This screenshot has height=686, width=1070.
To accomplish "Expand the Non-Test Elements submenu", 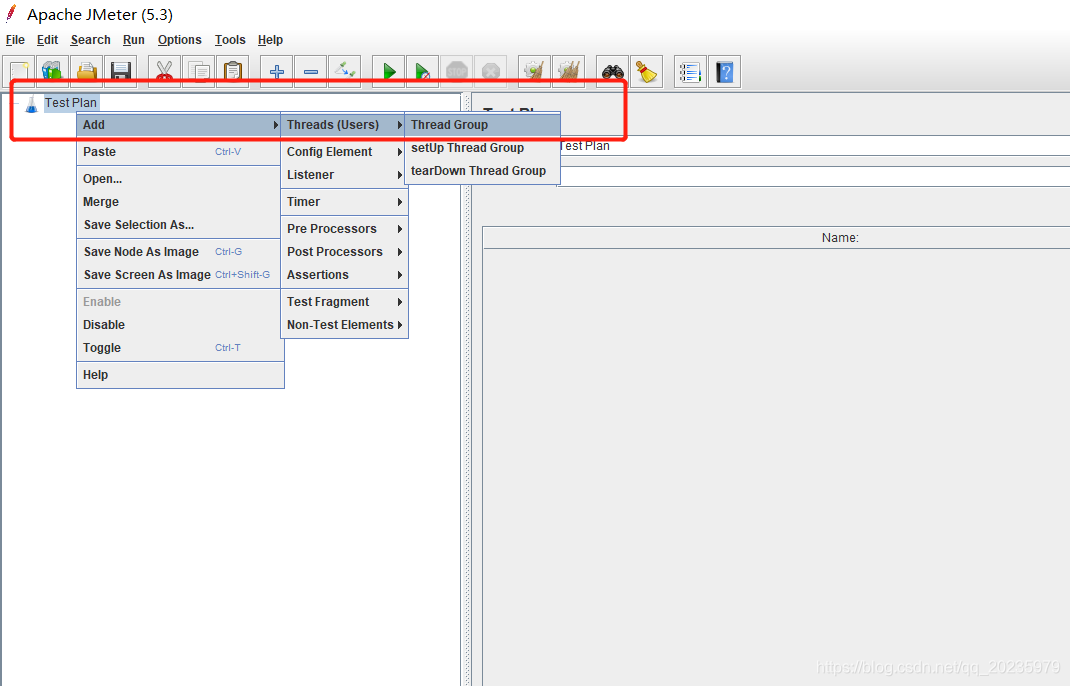I will click(344, 325).
